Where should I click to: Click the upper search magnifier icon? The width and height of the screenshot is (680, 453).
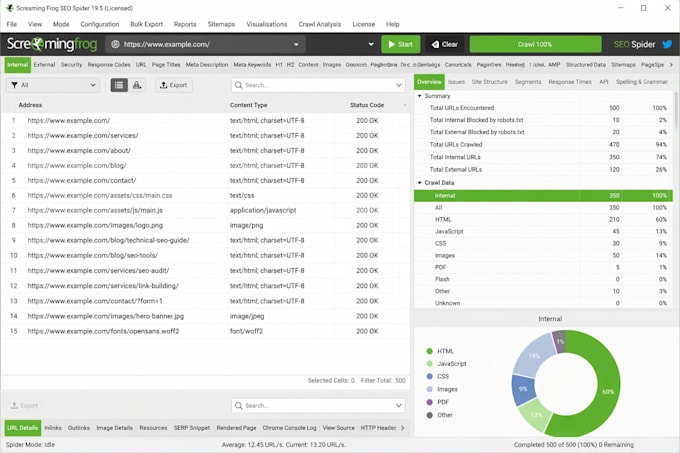point(239,85)
